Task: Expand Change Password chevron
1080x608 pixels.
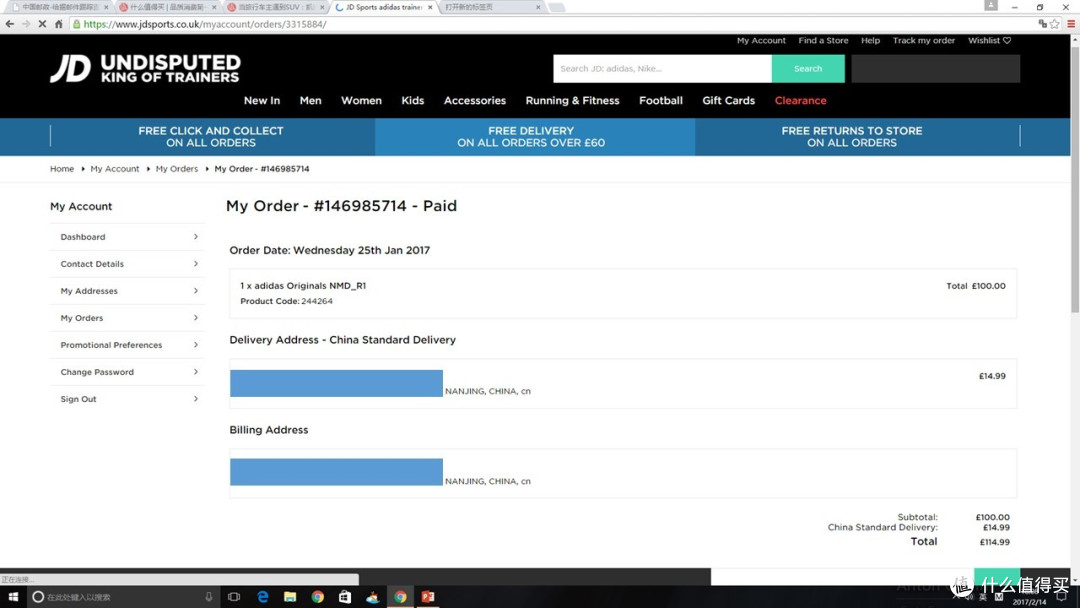Action: [x=196, y=372]
